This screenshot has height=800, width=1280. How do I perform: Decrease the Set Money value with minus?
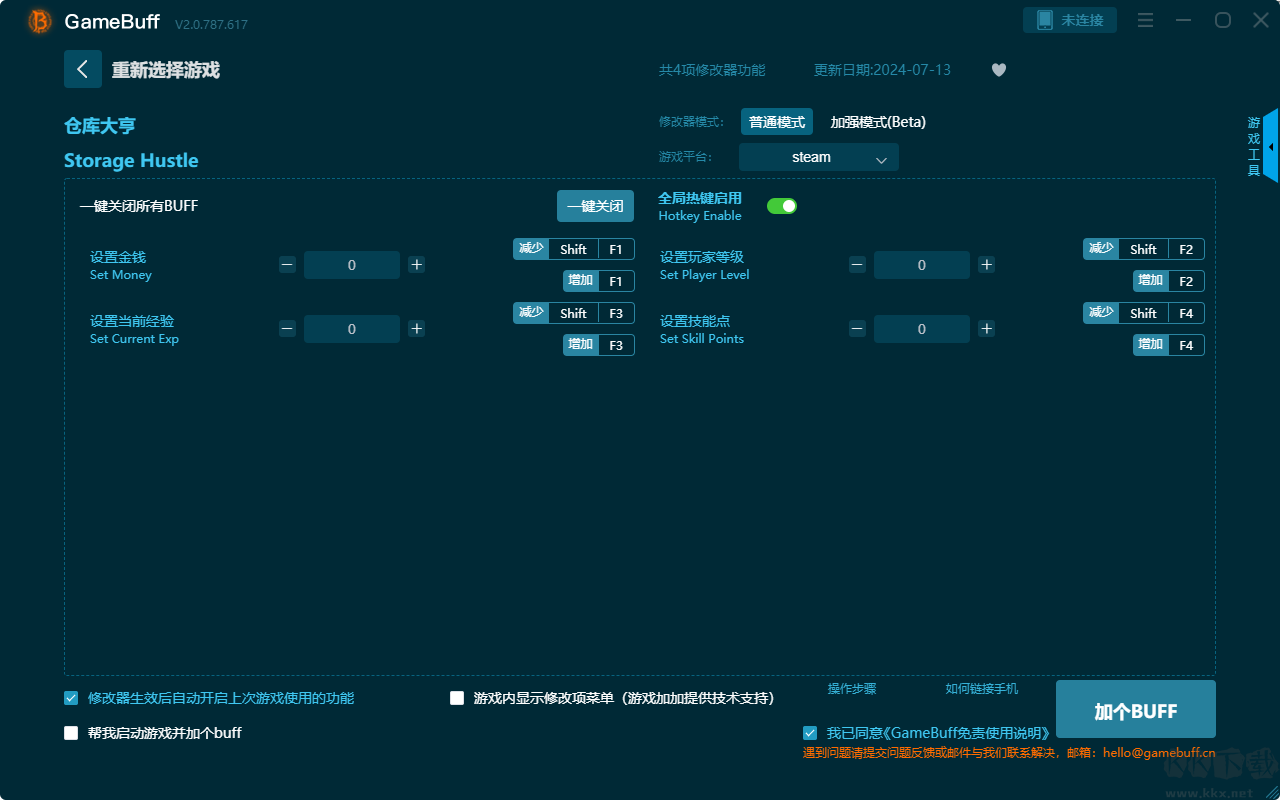pyautogui.click(x=287, y=265)
